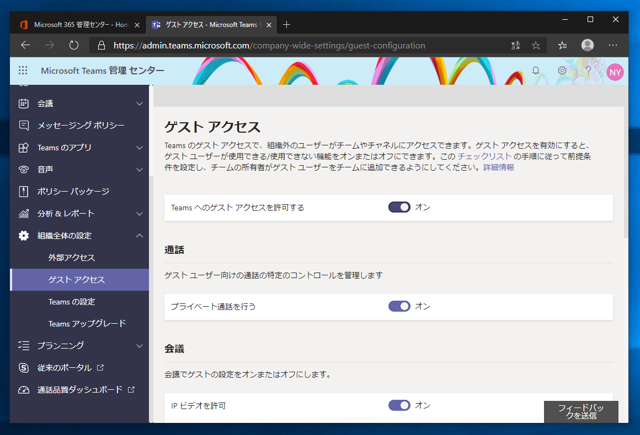
Task: Switch to Microsoft 365 管理センター tab
Action: [x=78, y=25]
